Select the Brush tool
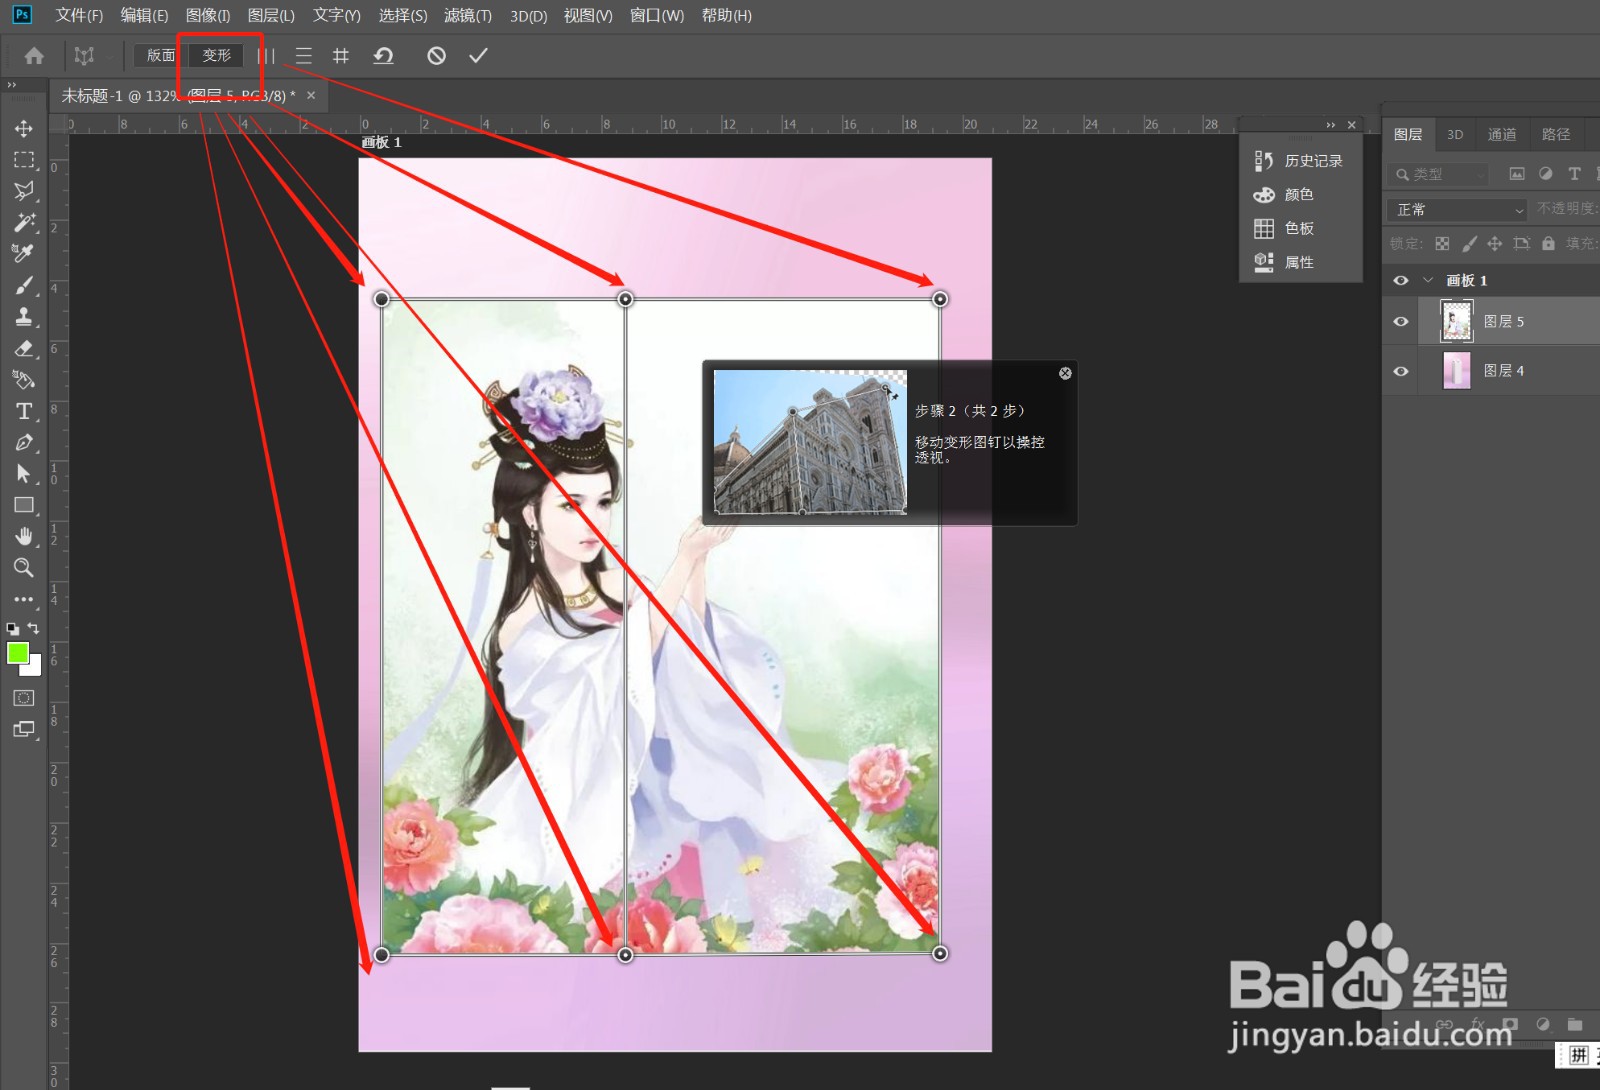The height and width of the screenshot is (1090, 1600). click(24, 286)
